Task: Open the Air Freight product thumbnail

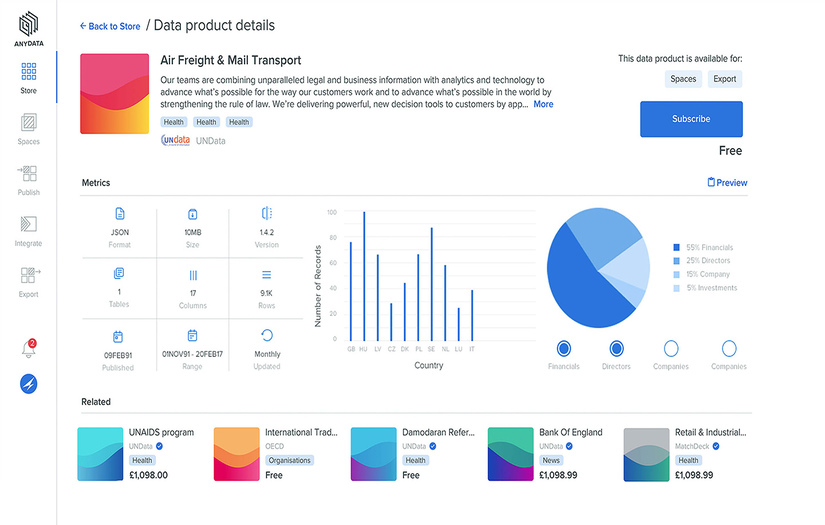Action: coord(115,94)
